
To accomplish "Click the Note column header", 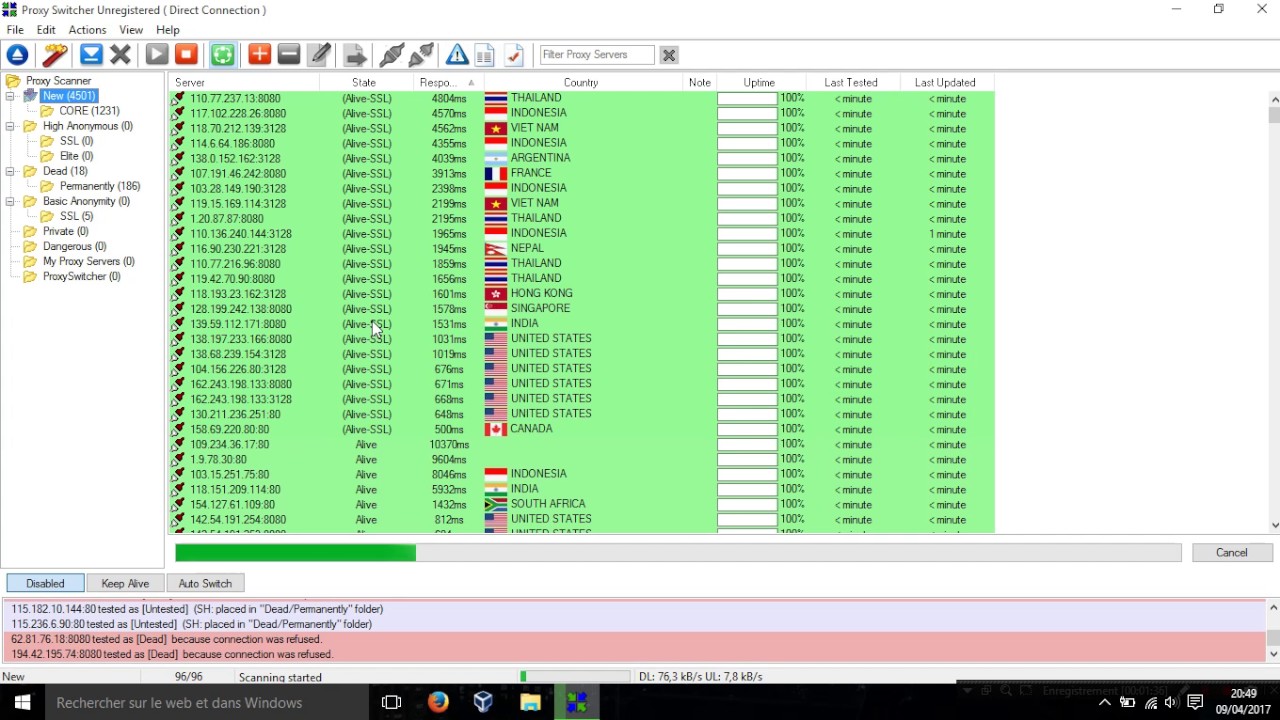I will tap(700, 82).
